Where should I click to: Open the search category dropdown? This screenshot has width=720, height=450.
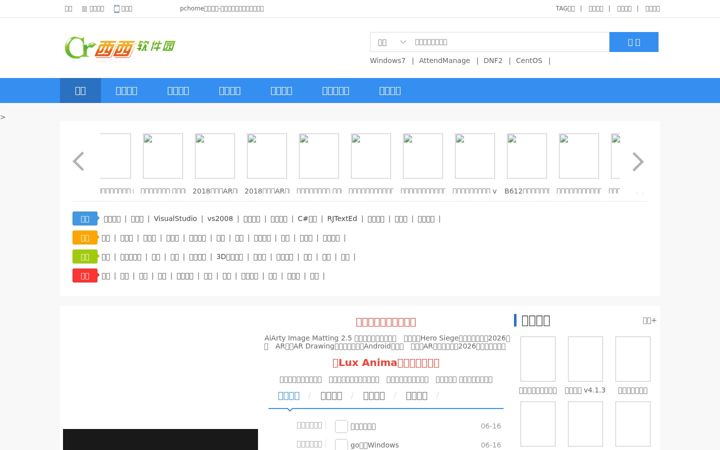click(x=391, y=42)
